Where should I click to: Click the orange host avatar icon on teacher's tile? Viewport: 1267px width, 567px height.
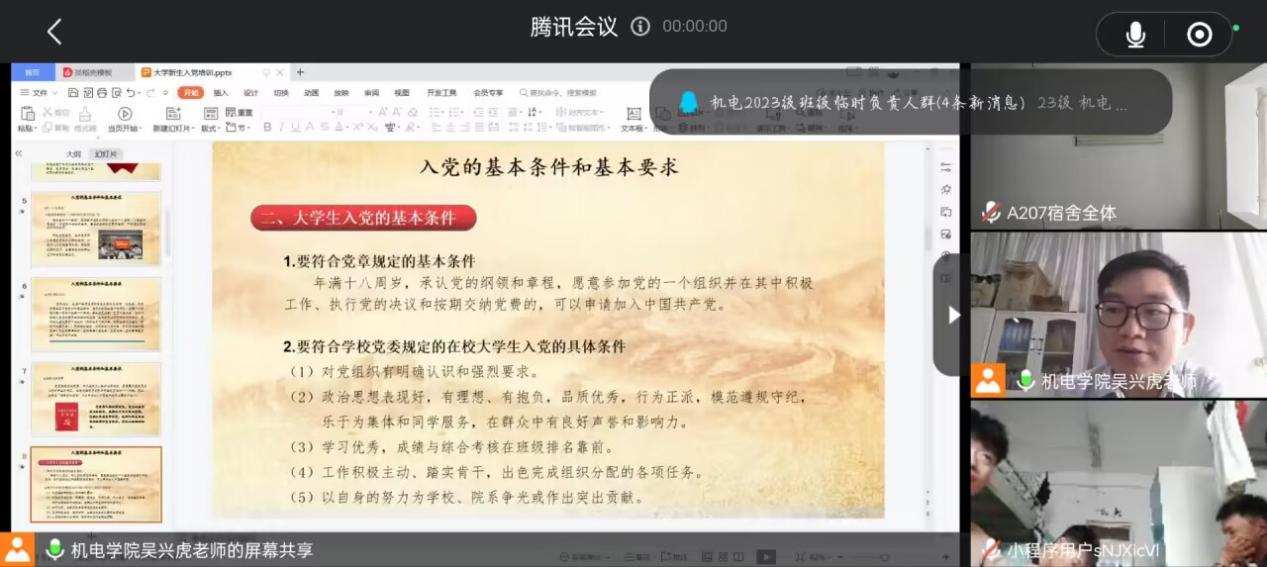(988, 380)
